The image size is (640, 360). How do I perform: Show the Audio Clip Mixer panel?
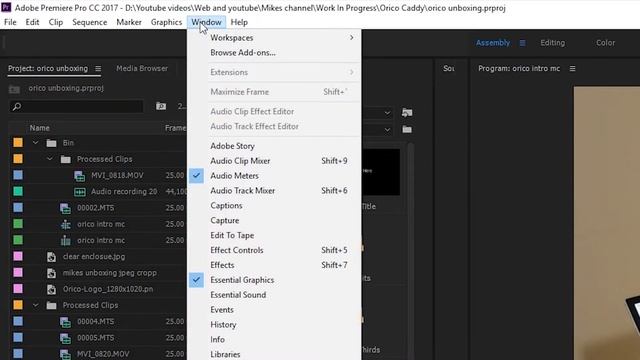point(274,161)
